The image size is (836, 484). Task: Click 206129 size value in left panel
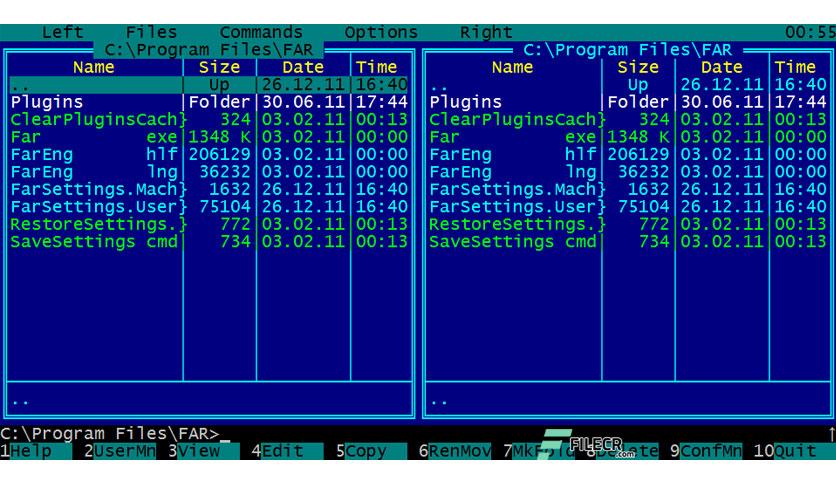coord(219,155)
